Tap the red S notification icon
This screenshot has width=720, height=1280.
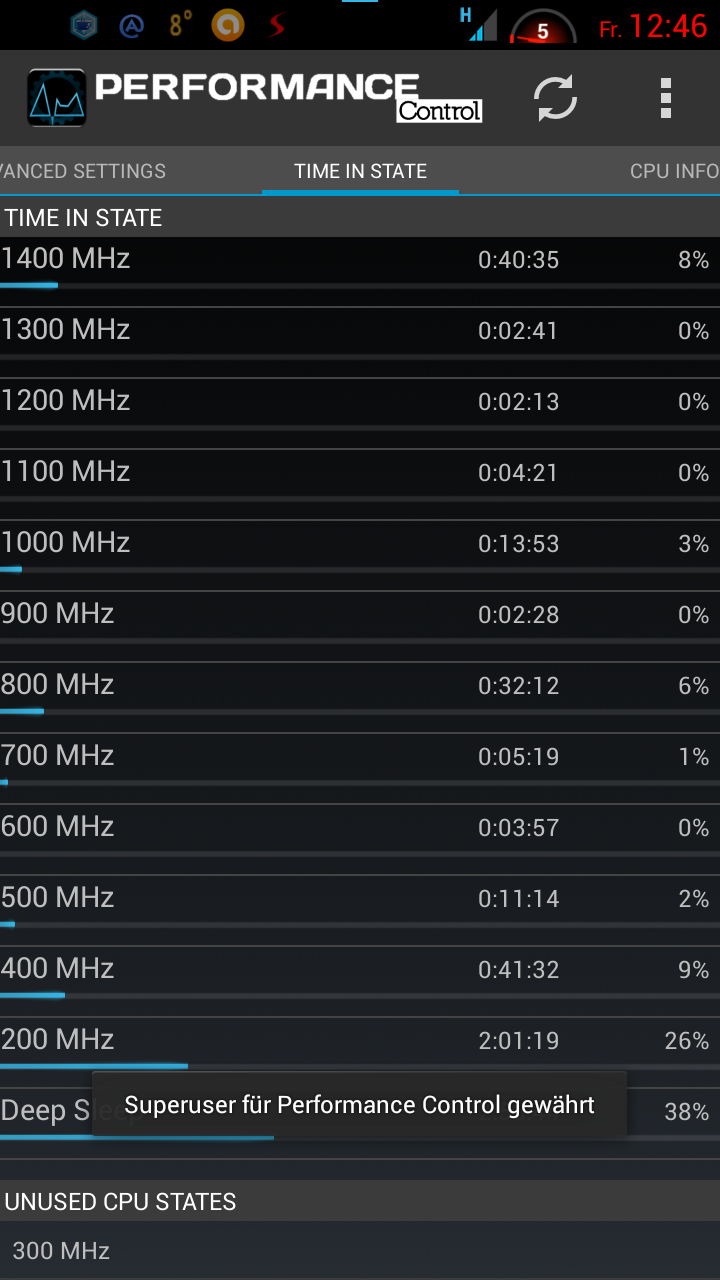[x=277, y=26]
